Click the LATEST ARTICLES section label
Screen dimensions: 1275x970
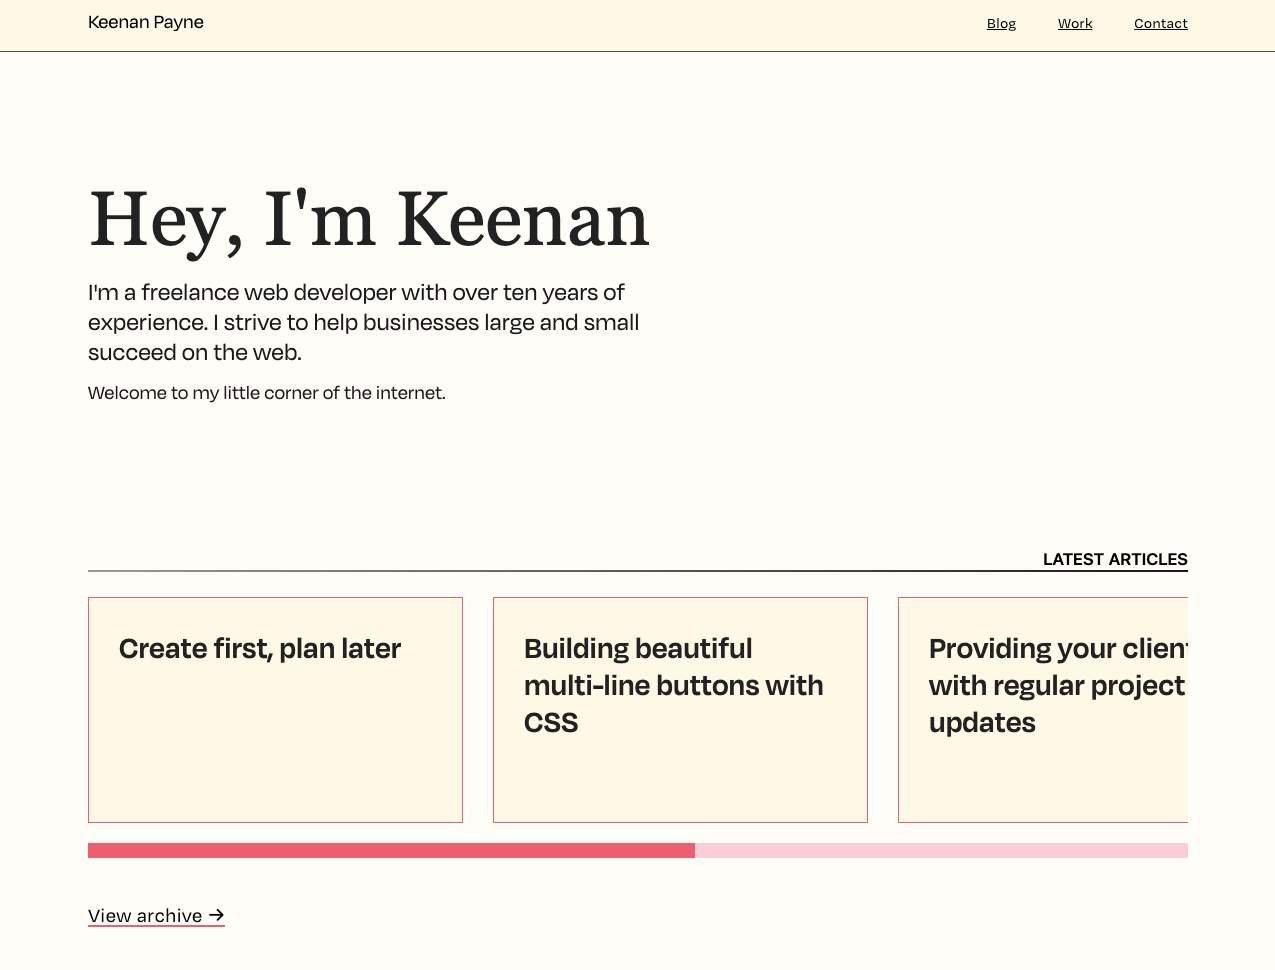coord(1115,559)
